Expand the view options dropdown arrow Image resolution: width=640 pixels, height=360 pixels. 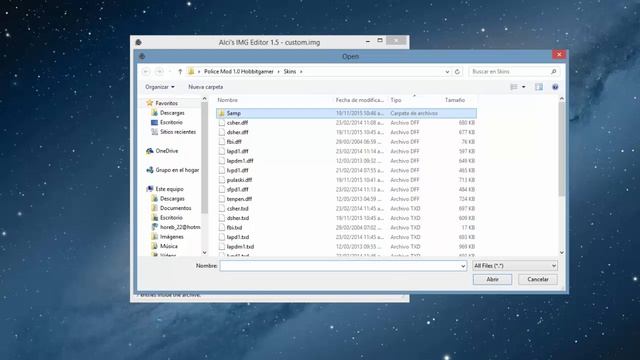click(x=524, y=87)
